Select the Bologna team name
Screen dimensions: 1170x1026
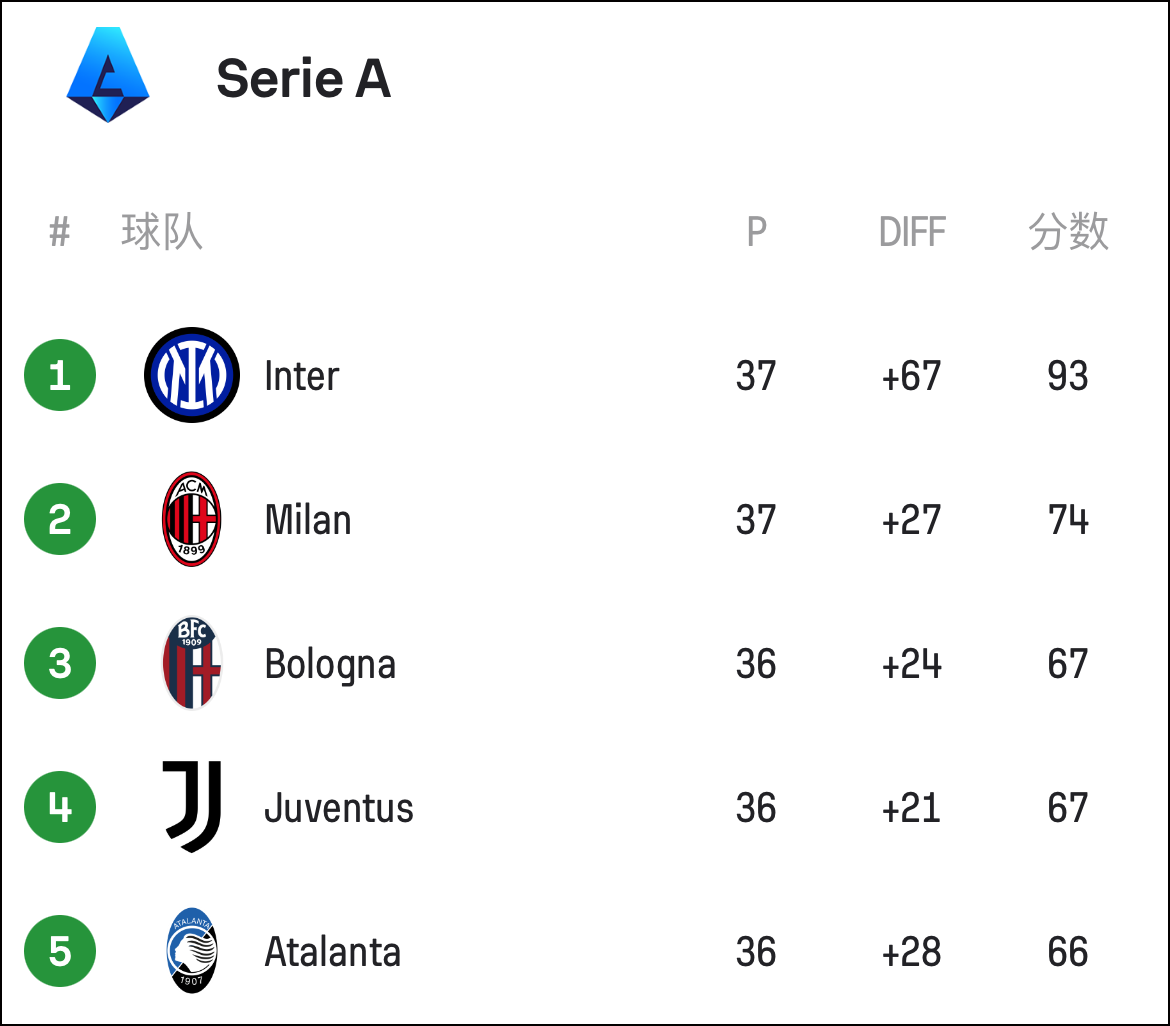[330, 664]
